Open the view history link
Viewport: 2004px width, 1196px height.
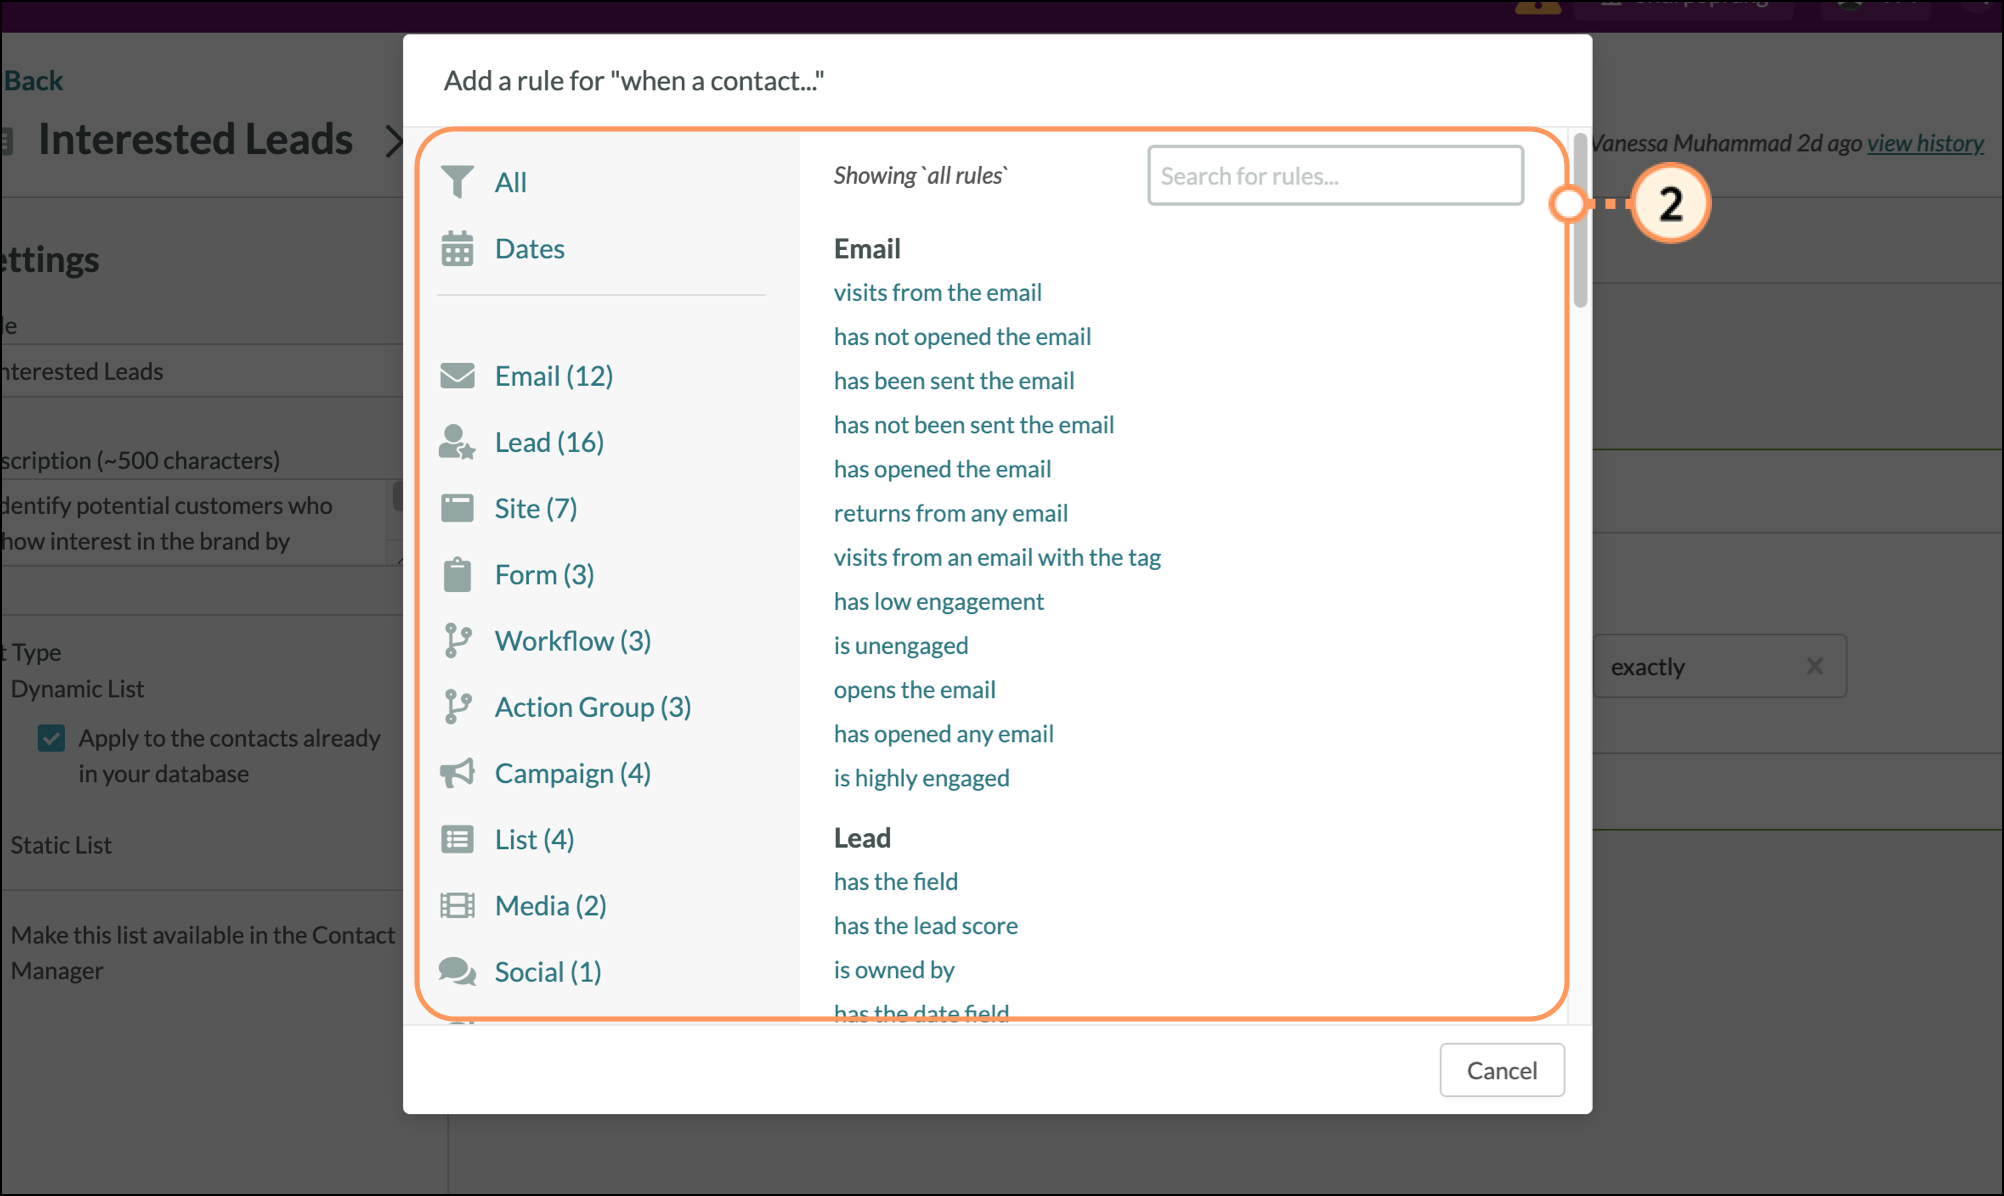(1925, 143)
